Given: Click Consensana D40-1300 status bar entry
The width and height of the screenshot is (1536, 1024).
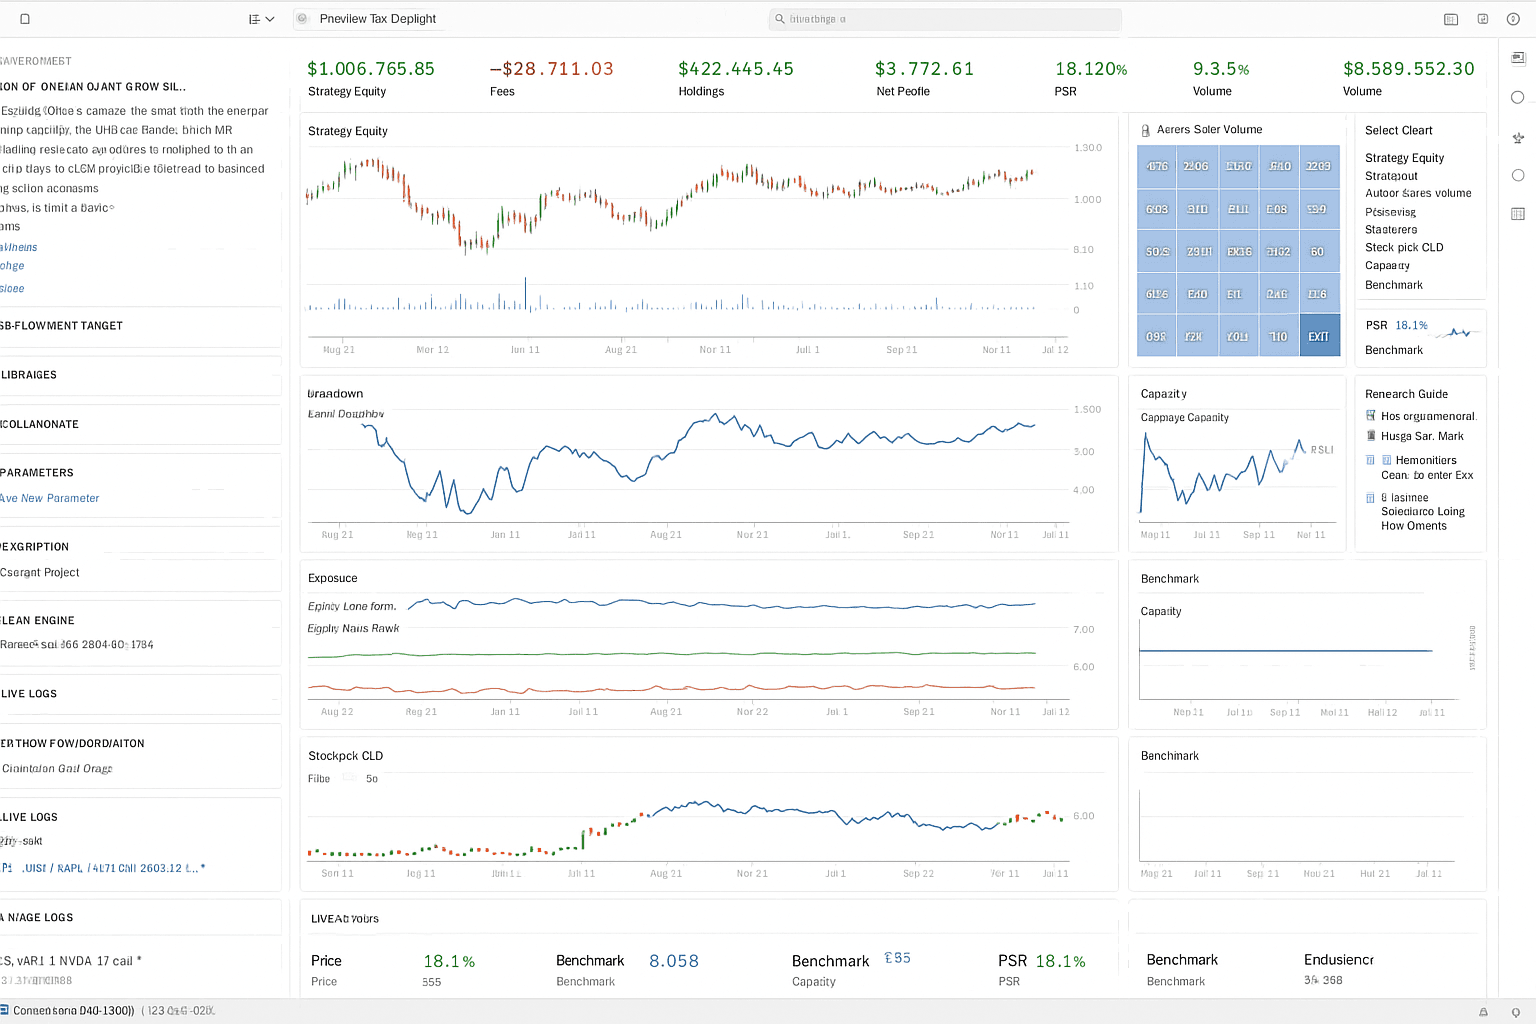Looking at the screenshot, I should pos(71,1011).
